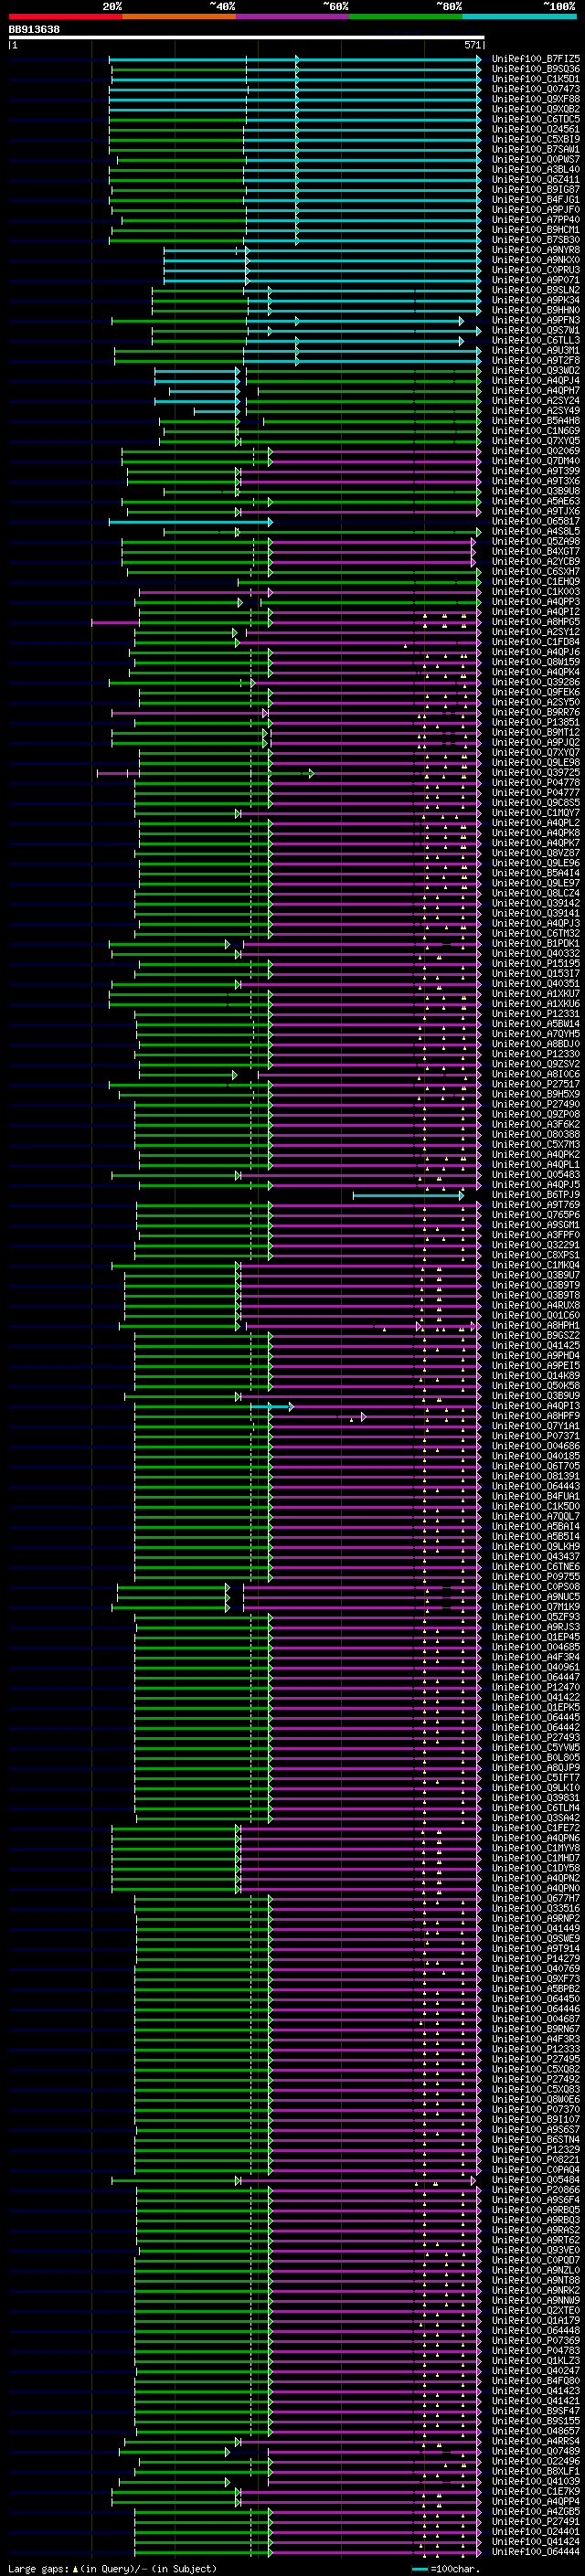The height and width of the screenshot is (2576, 585).
Task: Select hit UniRef100_A9PFN3
Action: point(536,320)
